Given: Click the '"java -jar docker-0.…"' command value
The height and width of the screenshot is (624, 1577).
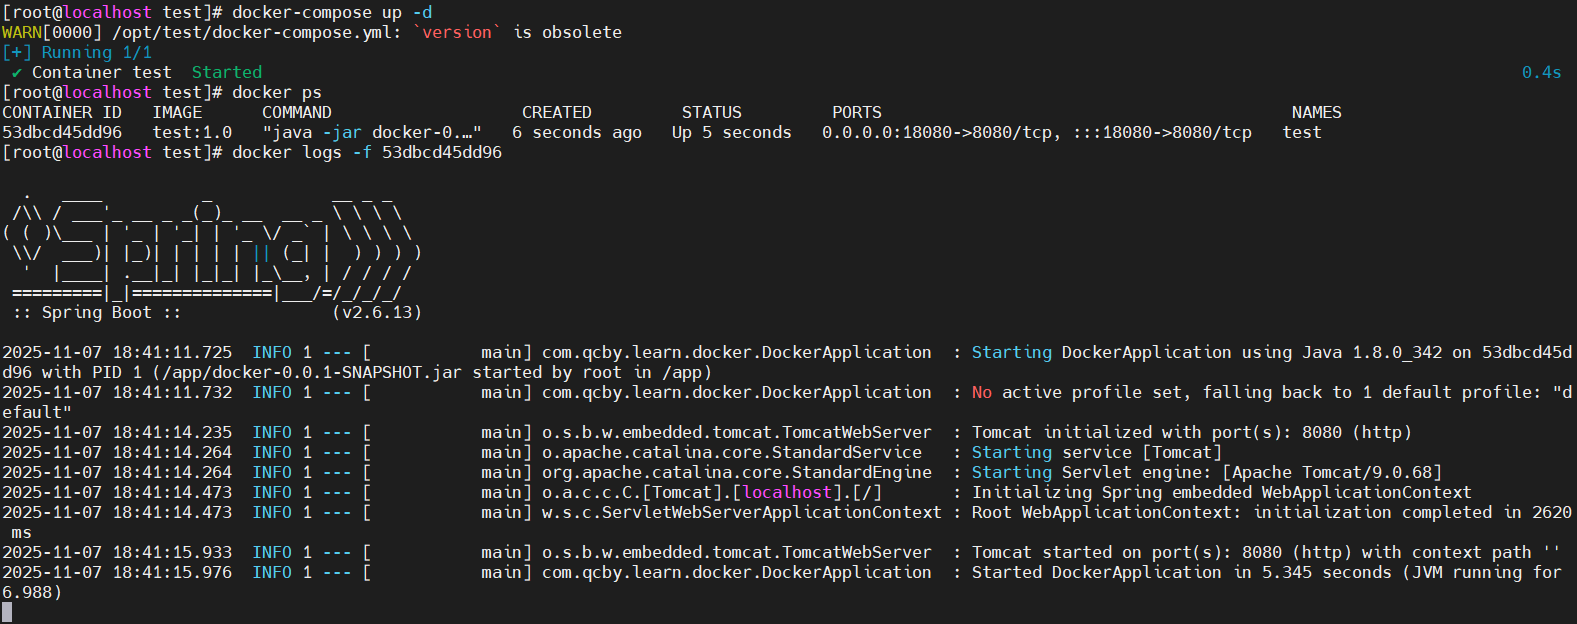Looking at the screenshot, I should 372,132.
